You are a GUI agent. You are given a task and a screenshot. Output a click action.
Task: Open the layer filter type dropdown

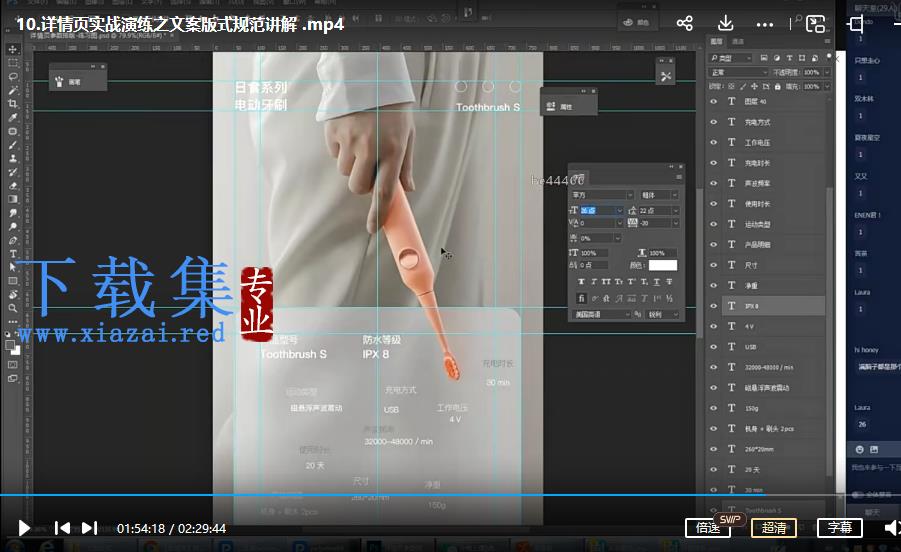click(x=731, y=58)
